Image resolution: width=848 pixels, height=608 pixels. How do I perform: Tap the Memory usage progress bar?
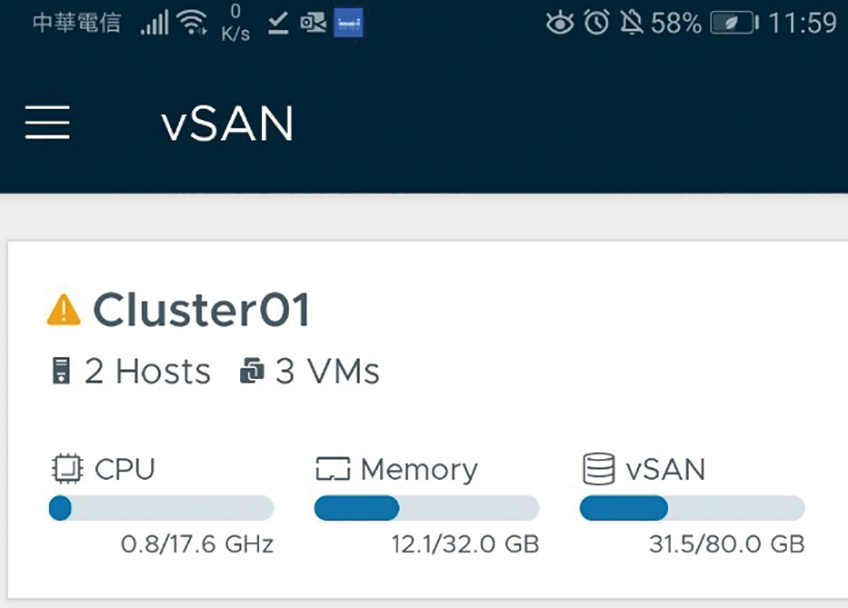coord(427,508)
